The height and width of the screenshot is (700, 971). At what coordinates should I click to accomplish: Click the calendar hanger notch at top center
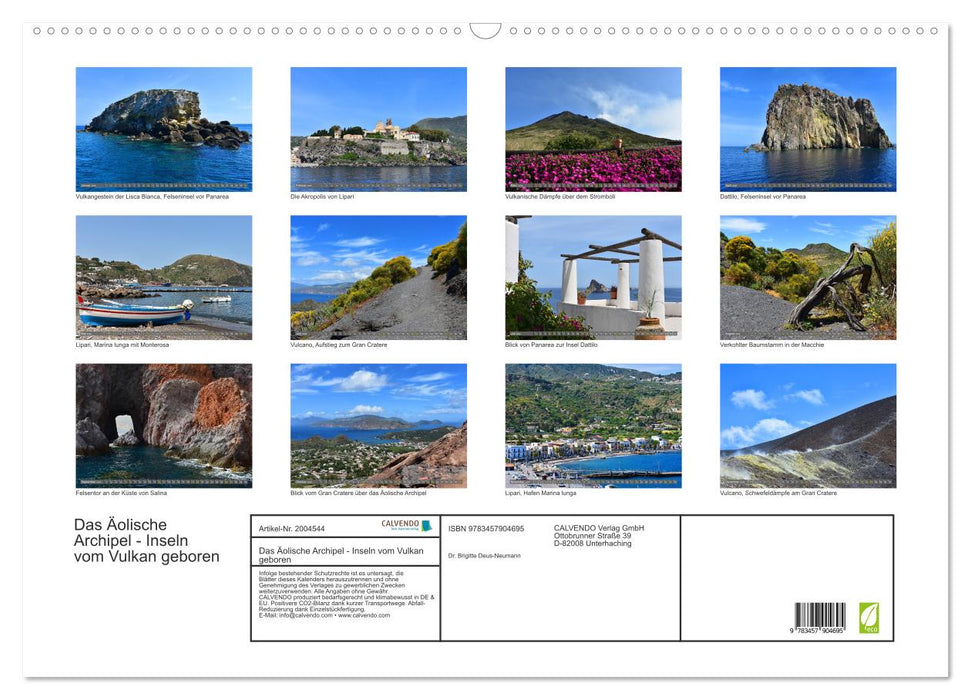coord(485,31)
